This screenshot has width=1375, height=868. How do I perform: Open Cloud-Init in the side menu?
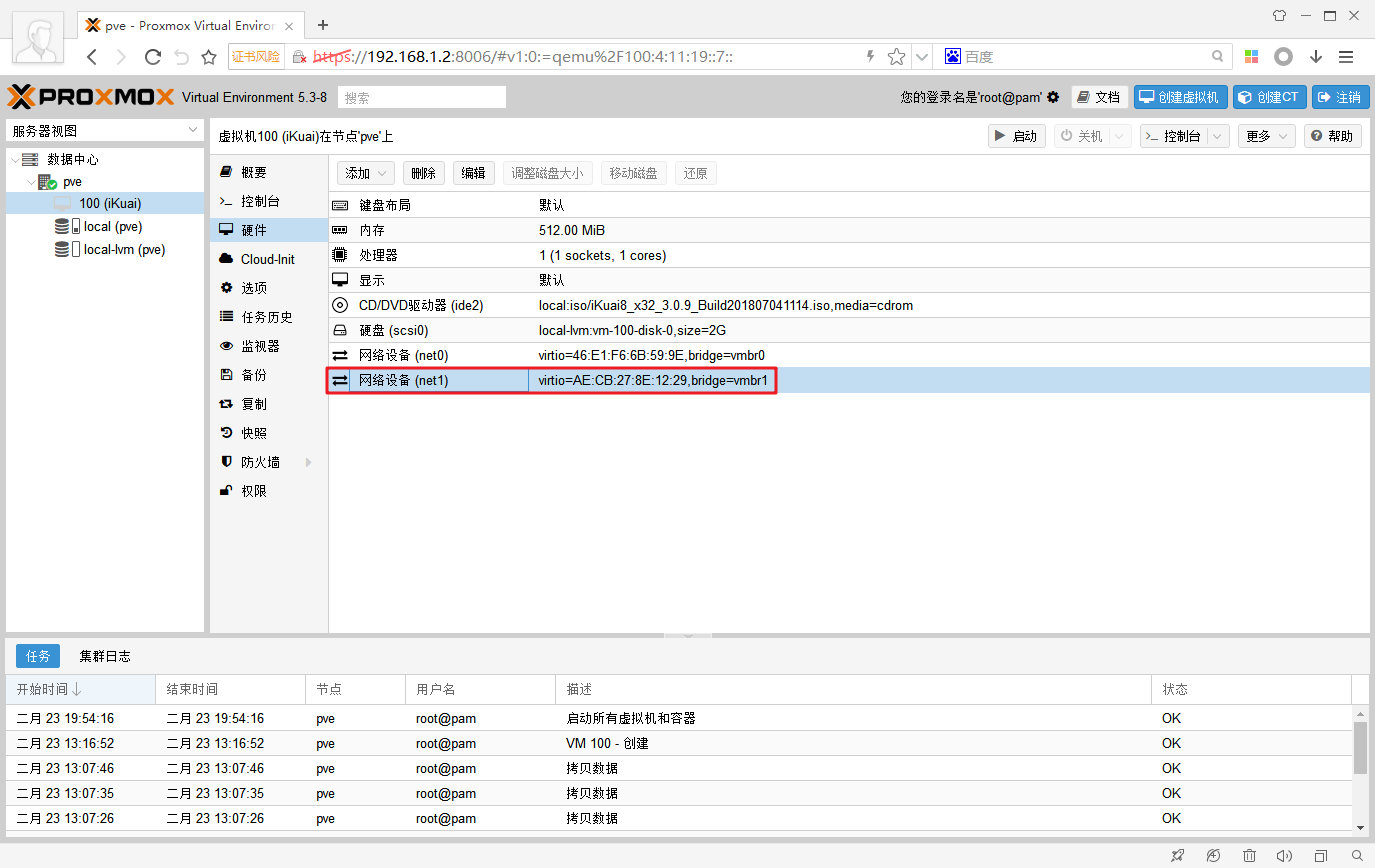pyautogui.click(x=269, y=259)
